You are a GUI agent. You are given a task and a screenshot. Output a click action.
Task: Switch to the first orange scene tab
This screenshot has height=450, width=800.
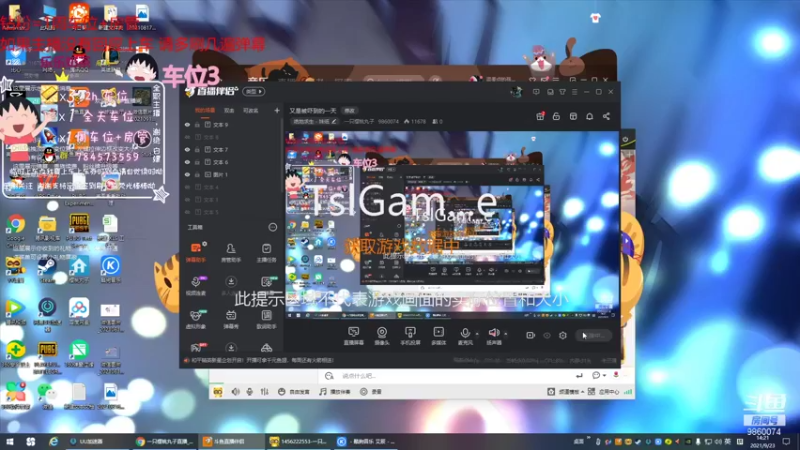pyautogui.click(x=205, y=110)
